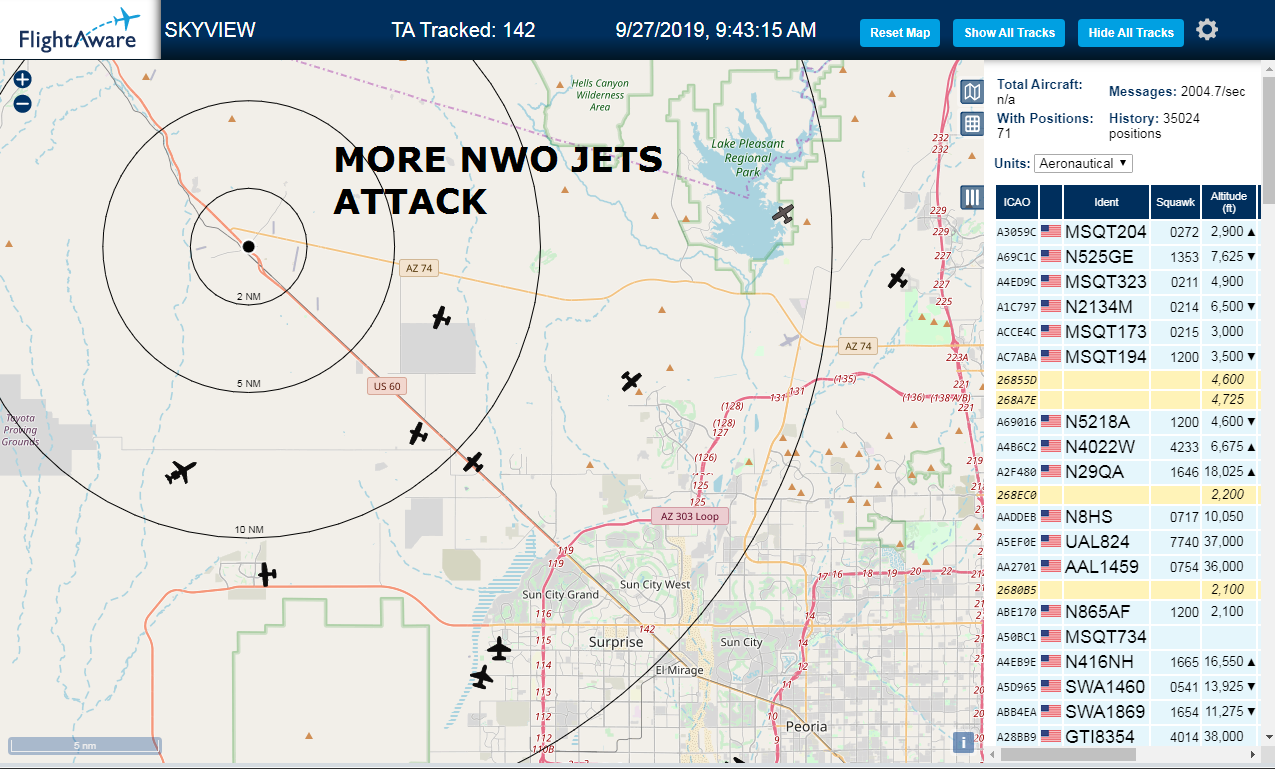Toggle the sidebar columns icon
Viewport: 1275px width, 769px height.
[971, 197]
